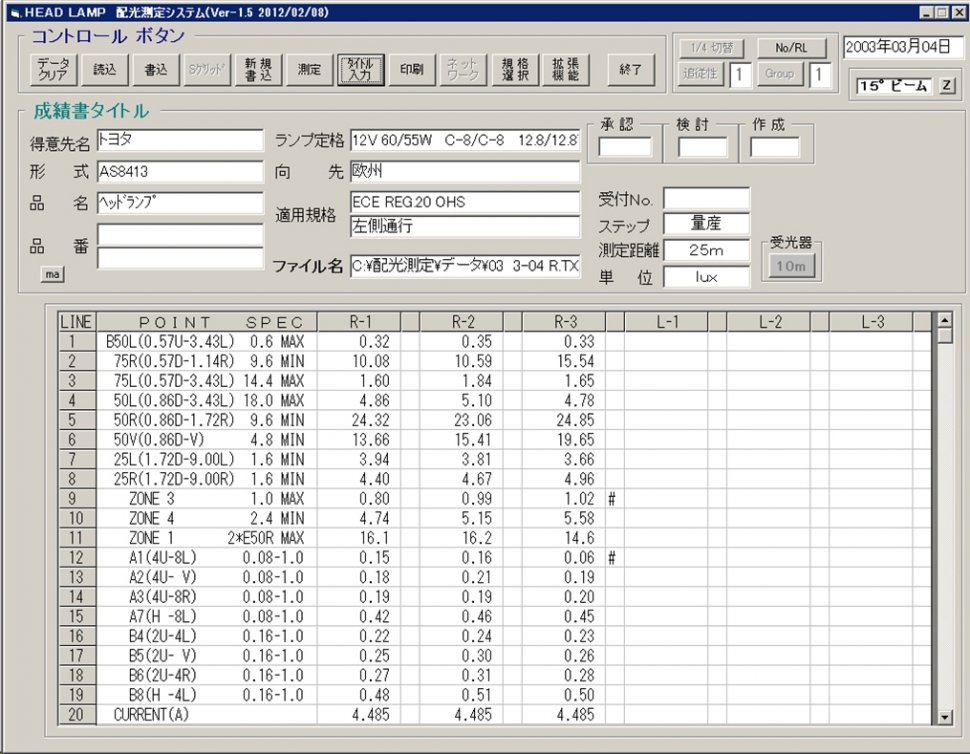Image resolution: width=970 pixels, height=754 pixels.
Task: Click the ZONE 1 row label
Action: tap(152, 538)
